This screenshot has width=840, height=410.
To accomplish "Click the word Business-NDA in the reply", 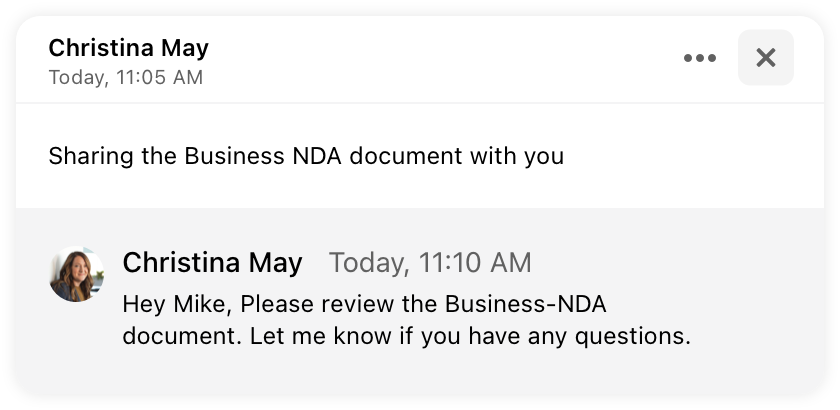I will pos(526,304).
